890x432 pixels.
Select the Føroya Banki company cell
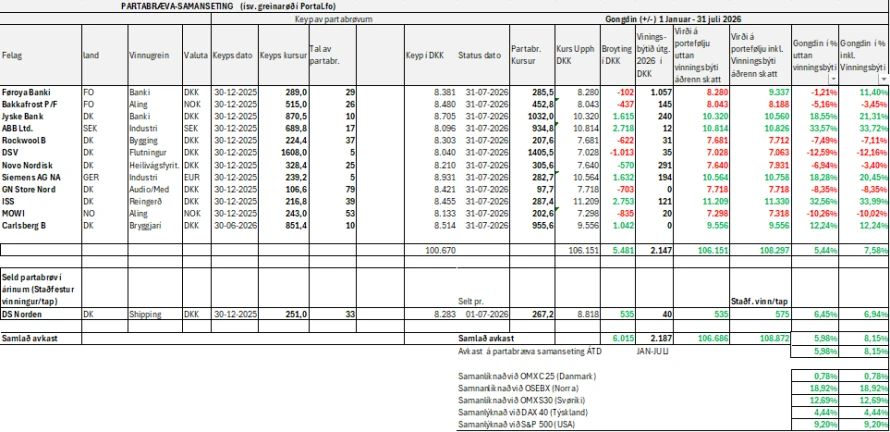coord(41,91)
